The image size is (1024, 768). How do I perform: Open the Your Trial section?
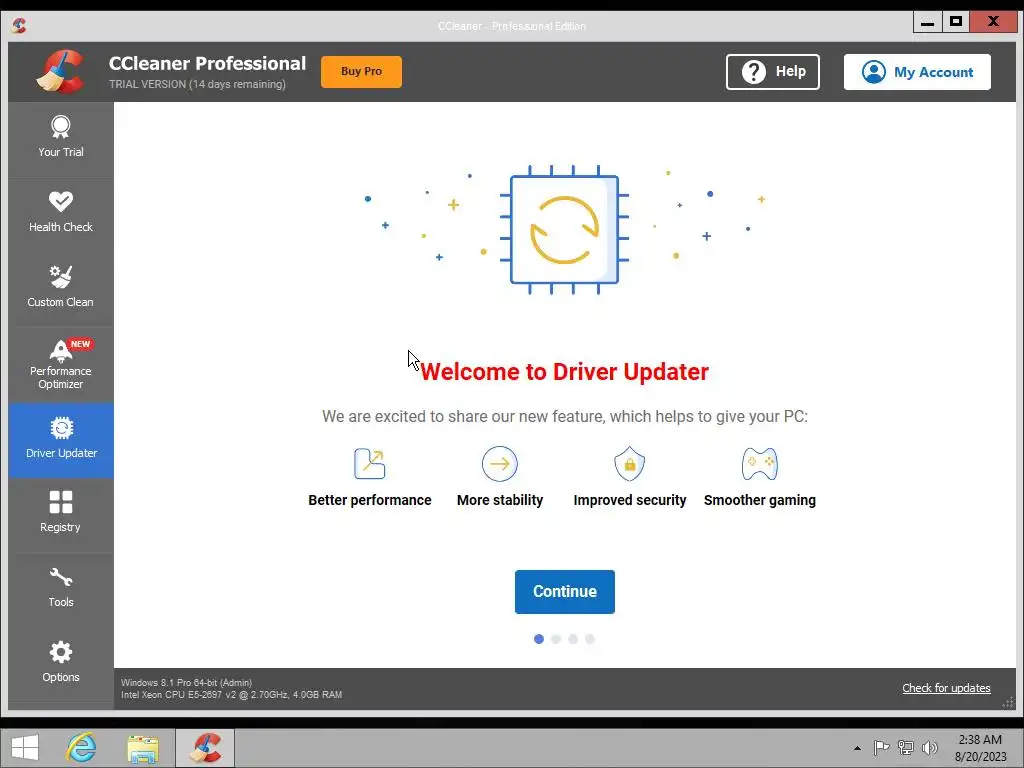(x=61, y=138)
